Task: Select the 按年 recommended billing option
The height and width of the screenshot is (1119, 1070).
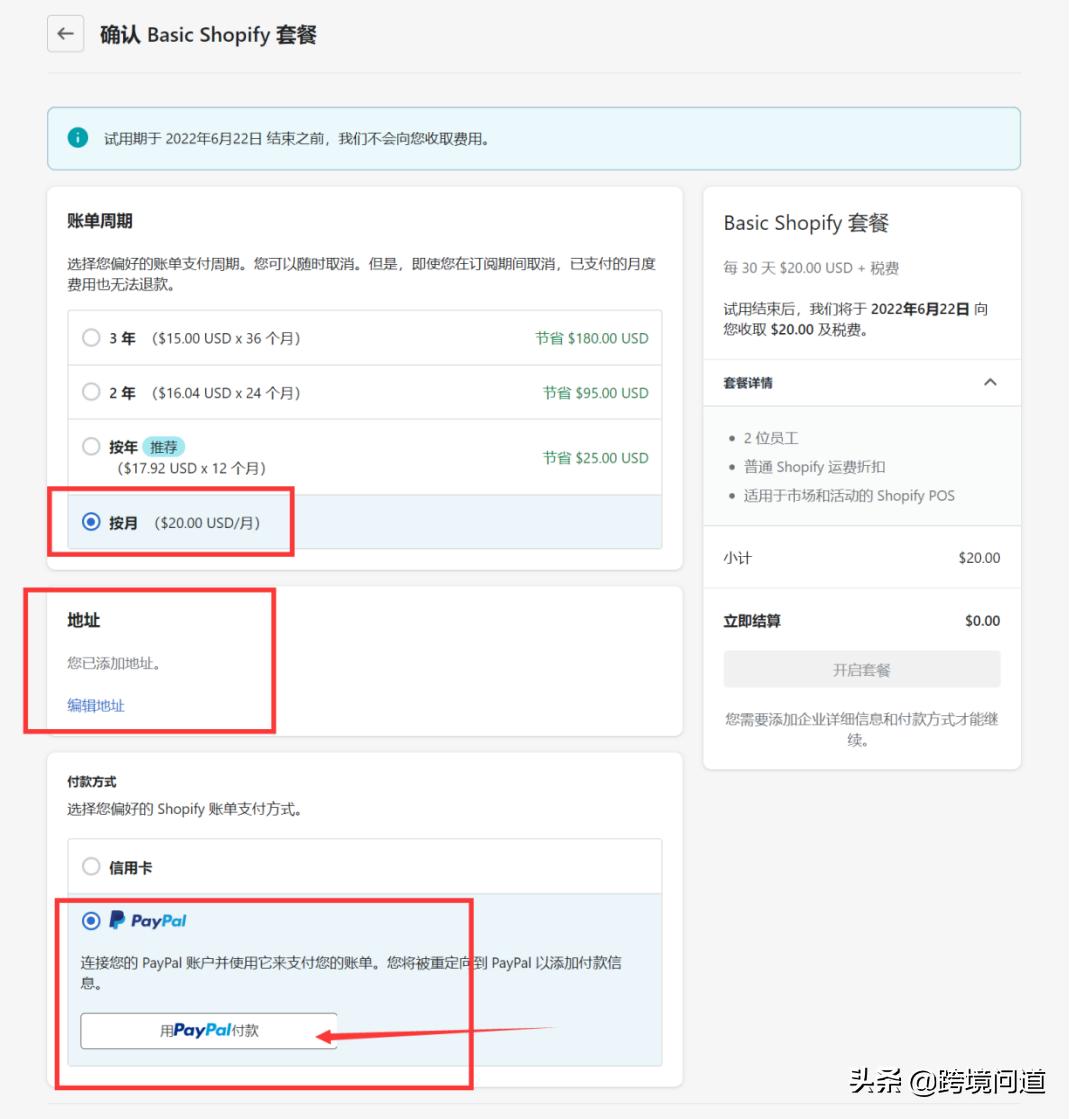Action: 91,446
